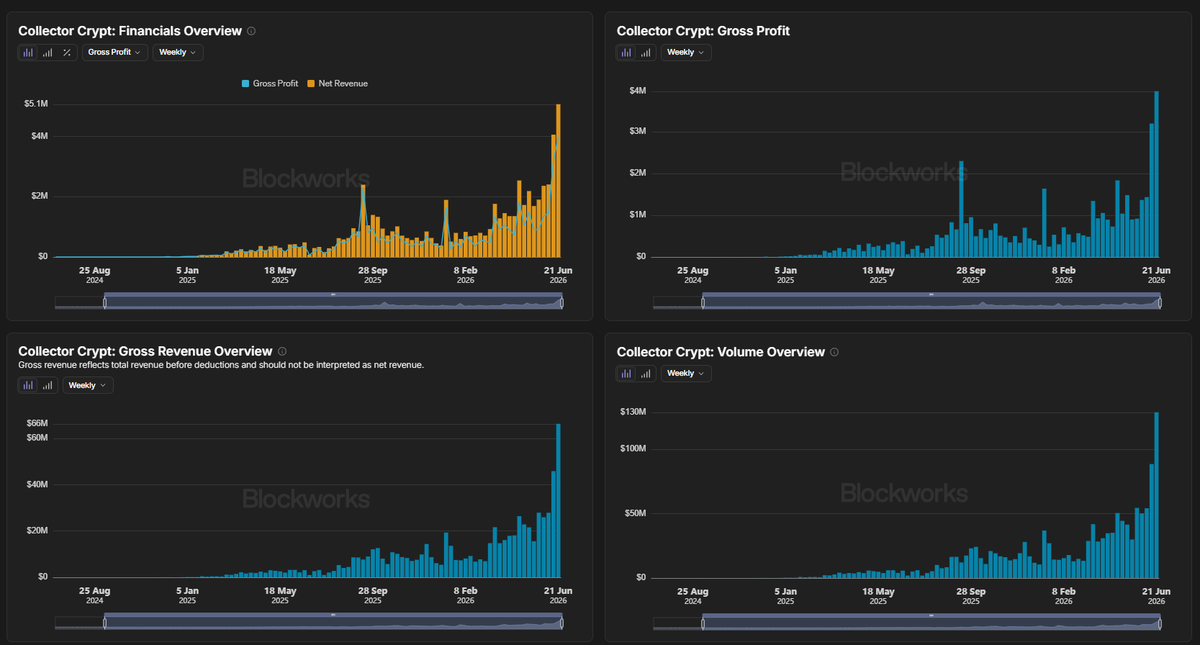The width and height of the screenshot is (1200, 645).
Task: Select cumulative chart view in Gross Revenue Overview
Action: pos(47,385)
